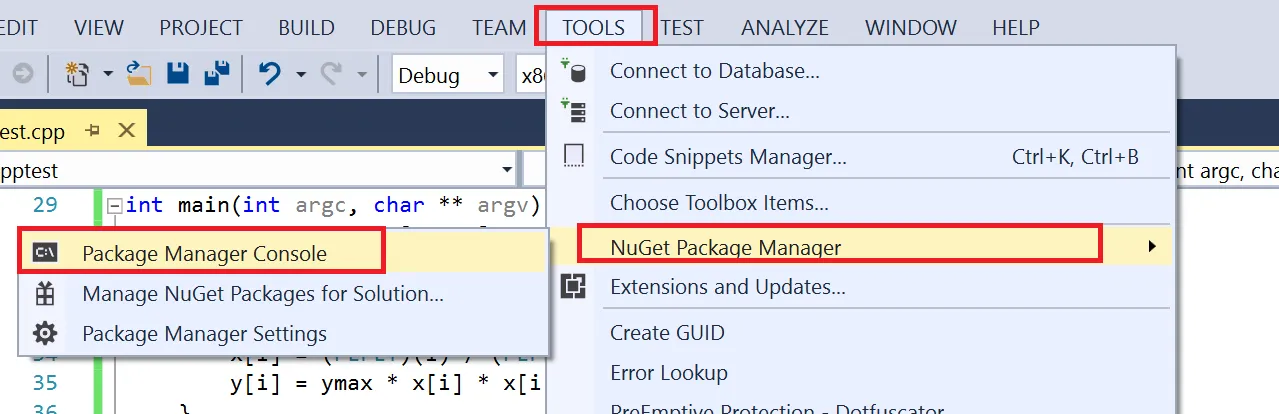The width and height of the screenshot is (1279, 414).
Task: Click the New Project toolbar icon
Action: tap(78, 74)
